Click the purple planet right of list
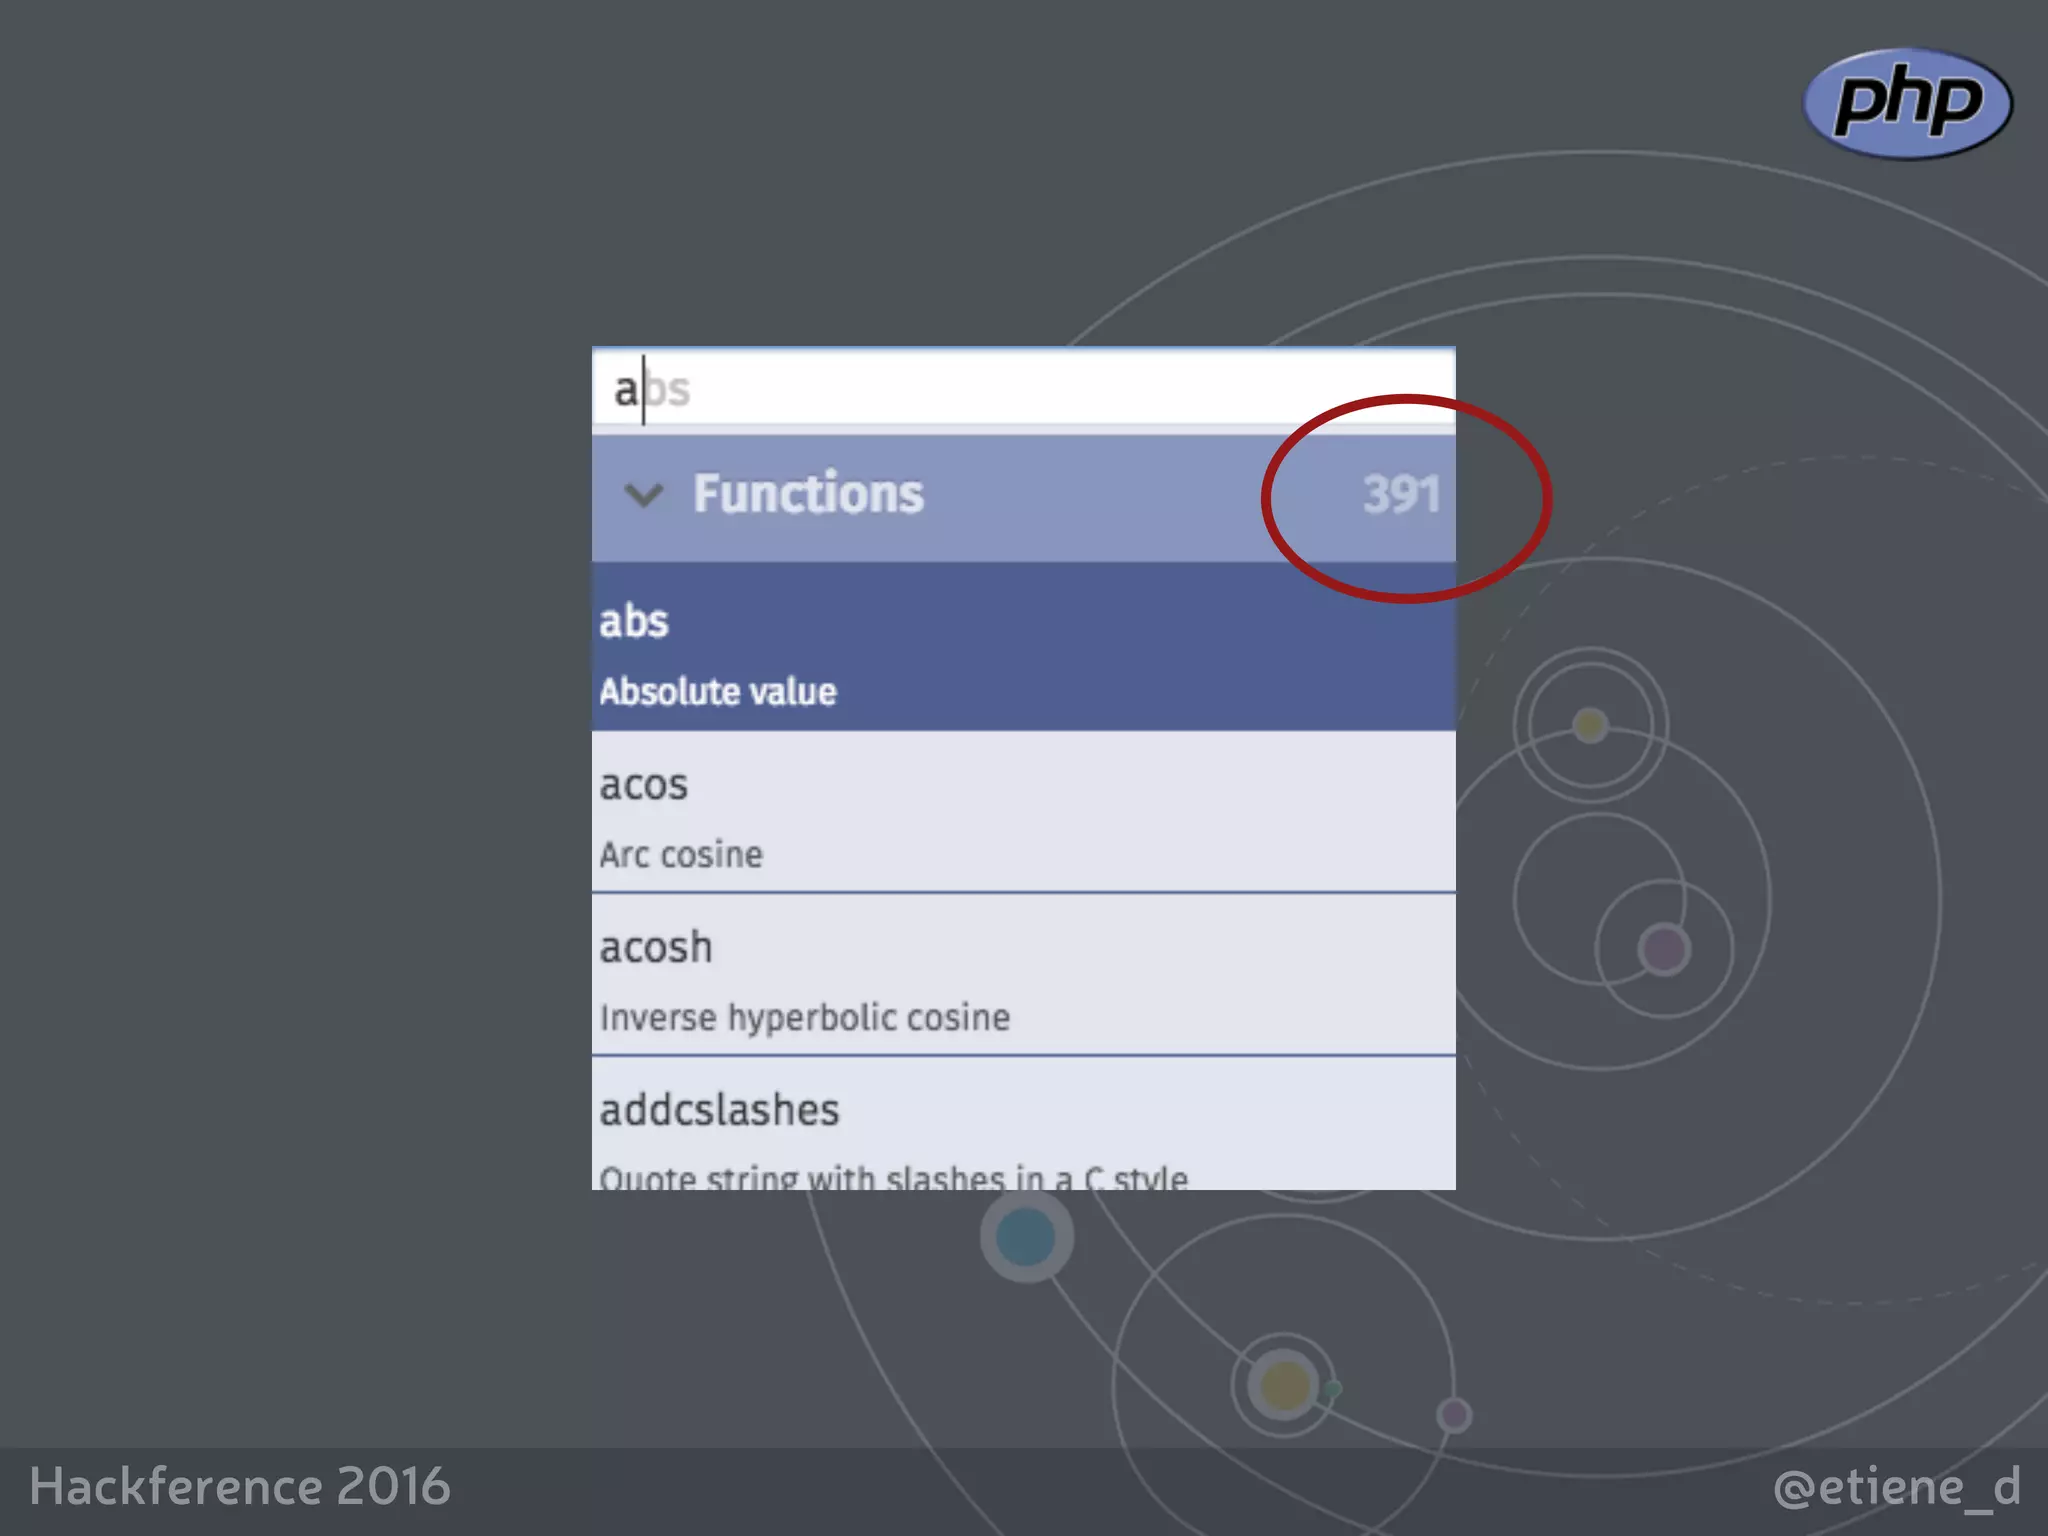This screenshot has height=1536, width=2048. (1664, 949)
